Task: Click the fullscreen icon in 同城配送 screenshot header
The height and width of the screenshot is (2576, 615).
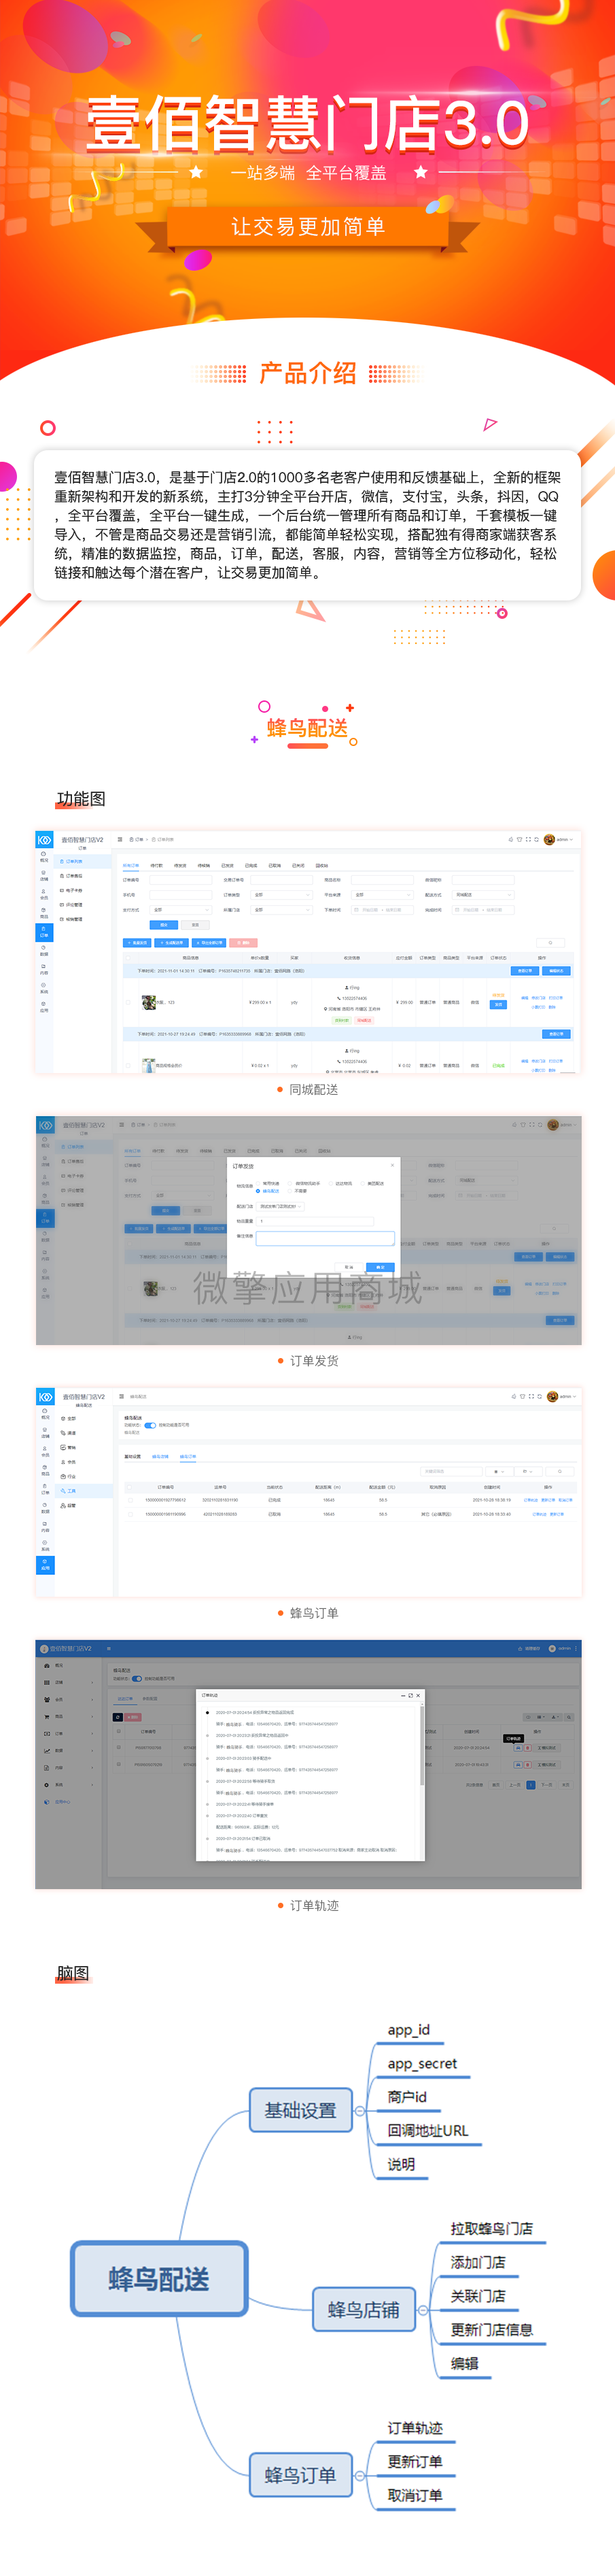Action: (x=528, y=840)
